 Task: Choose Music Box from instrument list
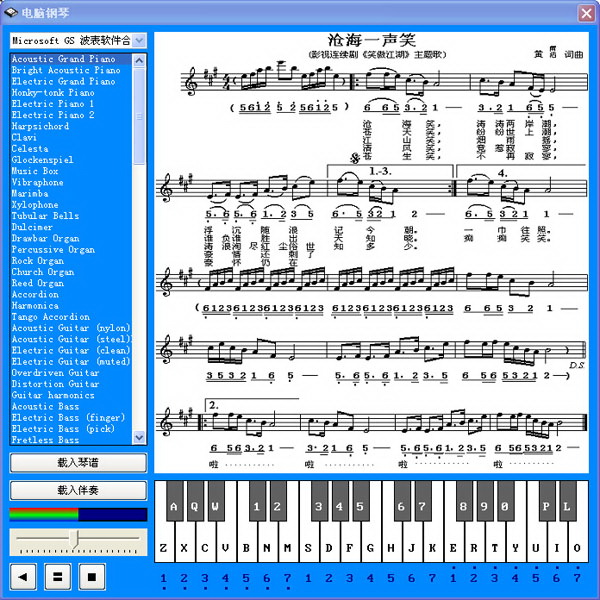pyautogui.click(x=35, y=172)
